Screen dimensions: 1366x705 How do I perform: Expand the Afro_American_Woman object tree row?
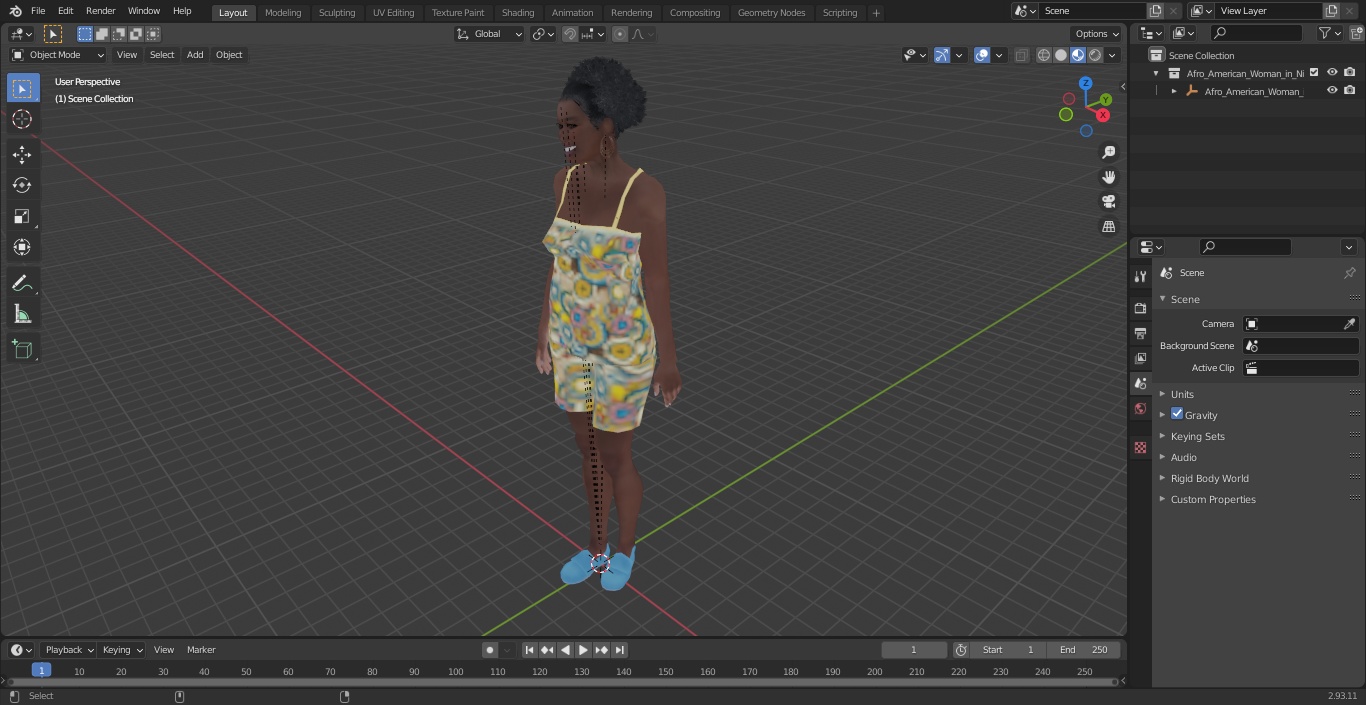pyautogui.click(x=1174, y=91)
